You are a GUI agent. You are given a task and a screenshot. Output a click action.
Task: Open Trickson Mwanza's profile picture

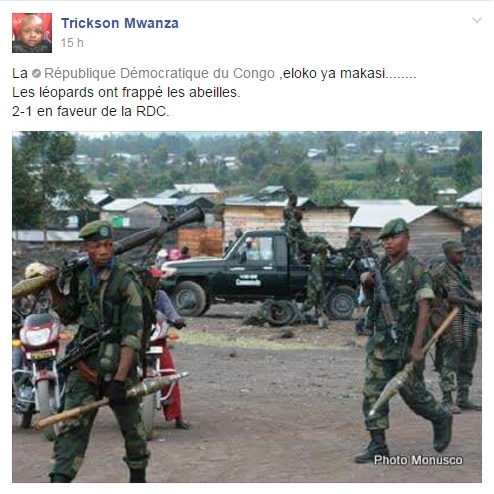32,33
